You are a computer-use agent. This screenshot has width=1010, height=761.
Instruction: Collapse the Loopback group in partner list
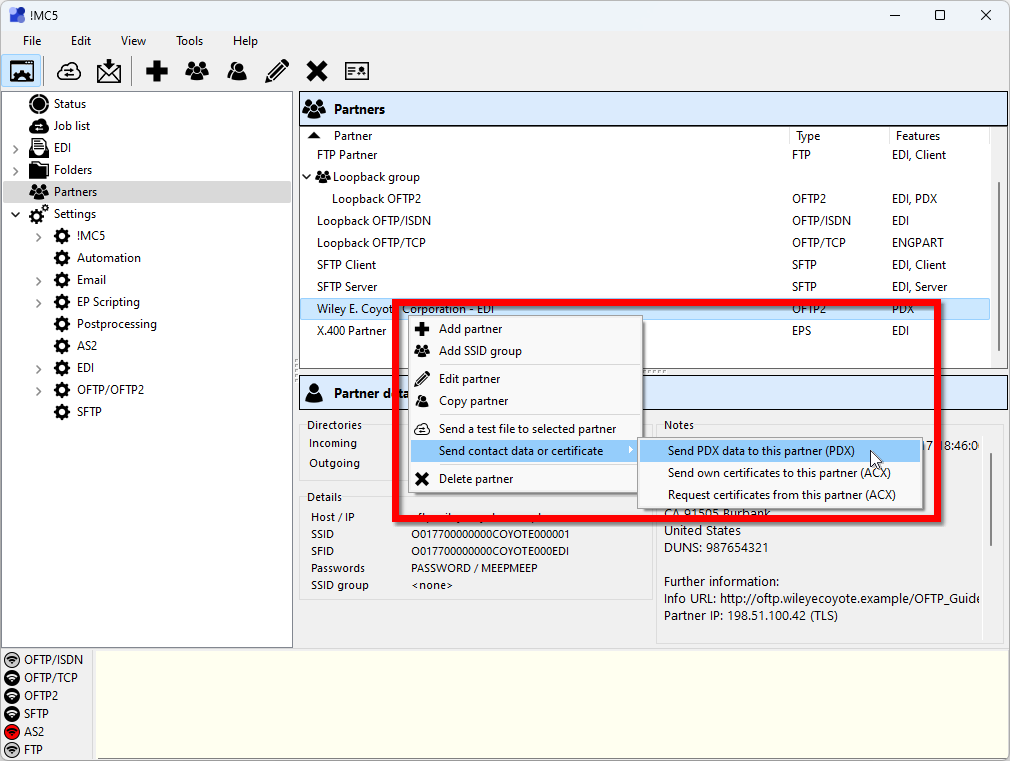point(307,177)
